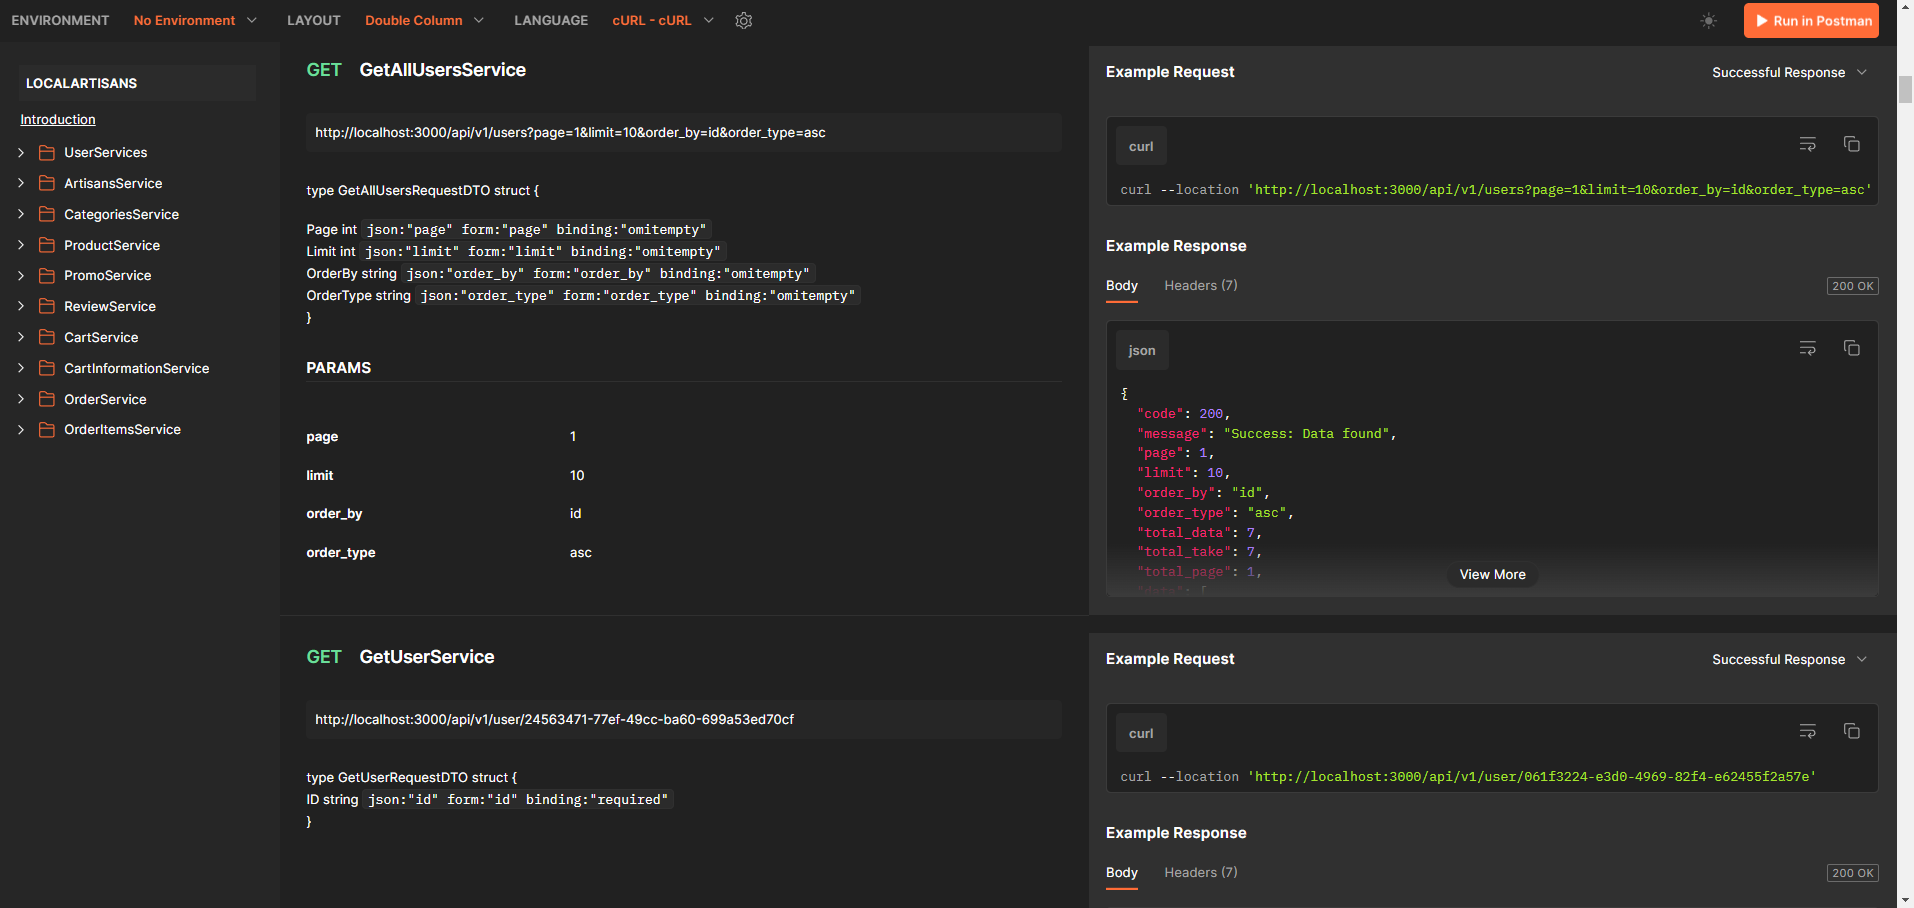1914x908 pixels.
Task: Select the CartInformationService tree label
Action: [137, 368]
